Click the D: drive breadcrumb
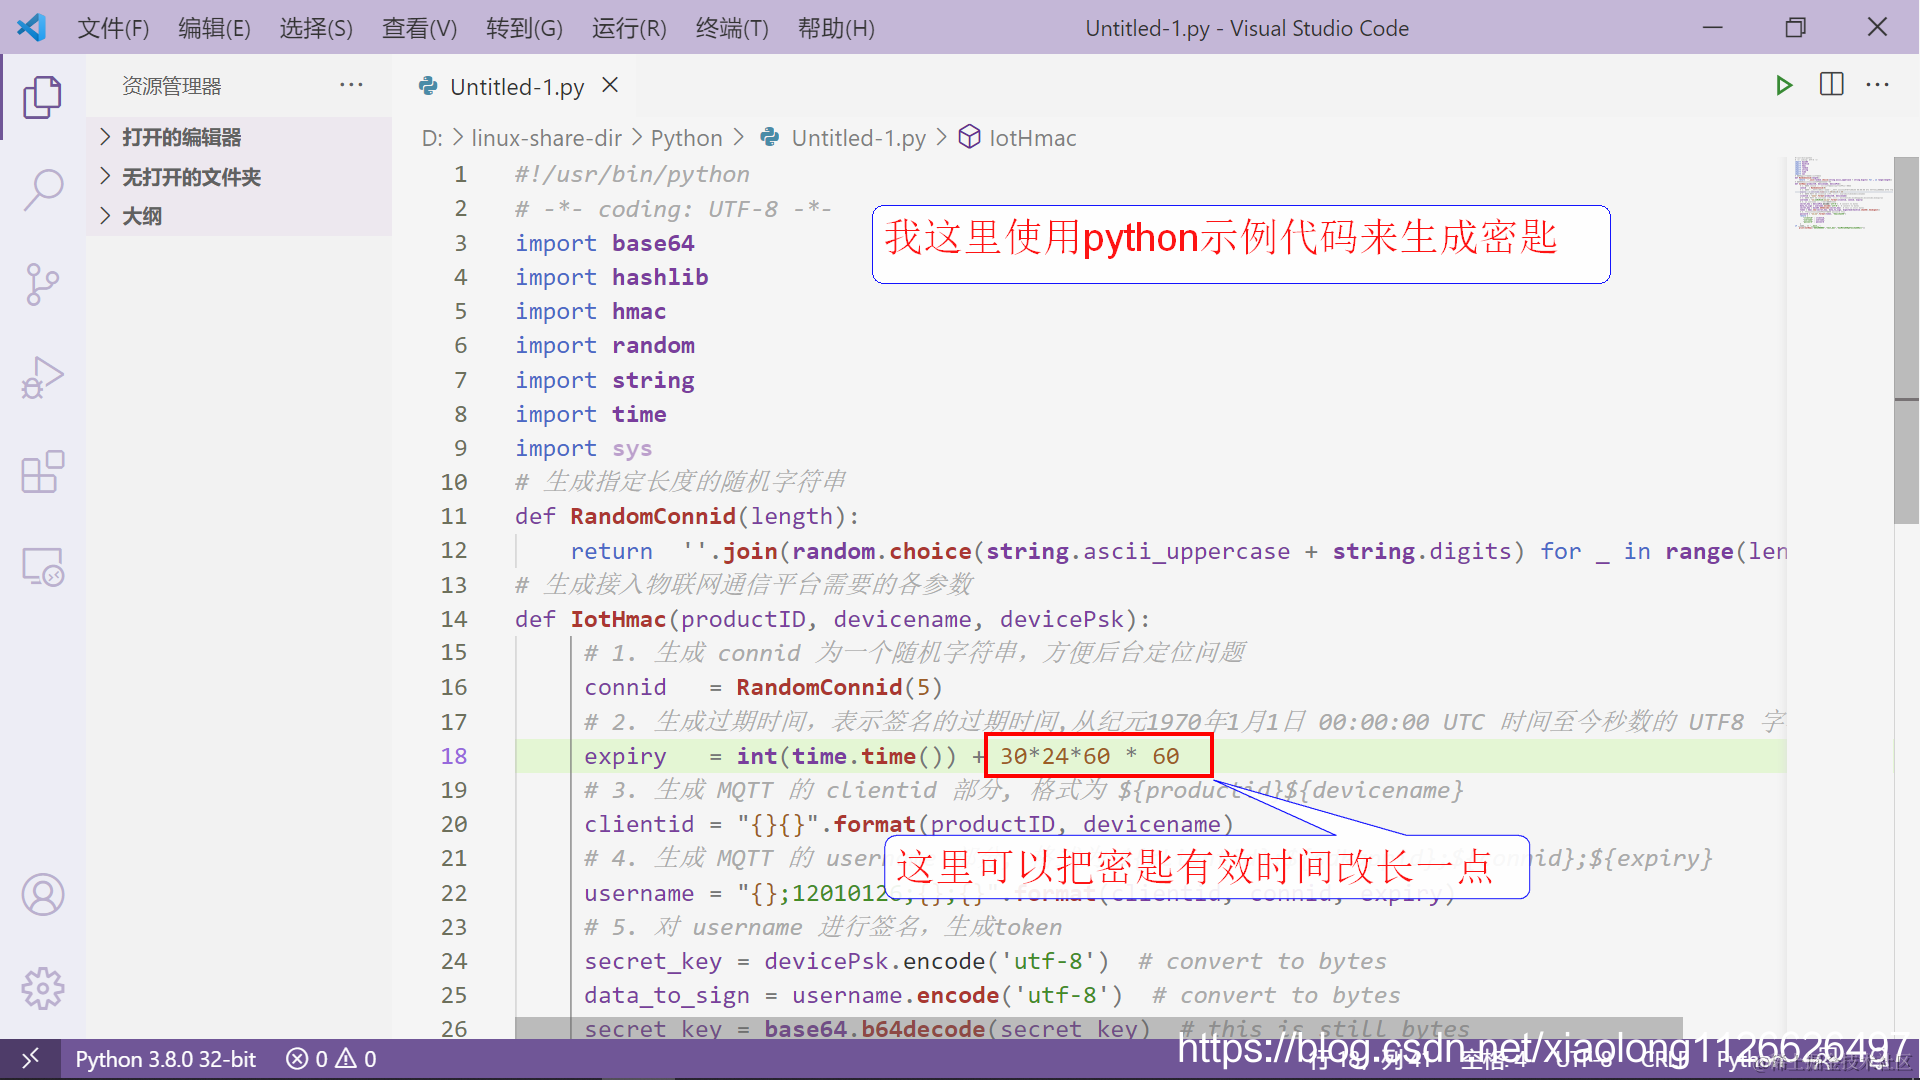The width and height of the screenshot is (1920, 1080). 432,138
